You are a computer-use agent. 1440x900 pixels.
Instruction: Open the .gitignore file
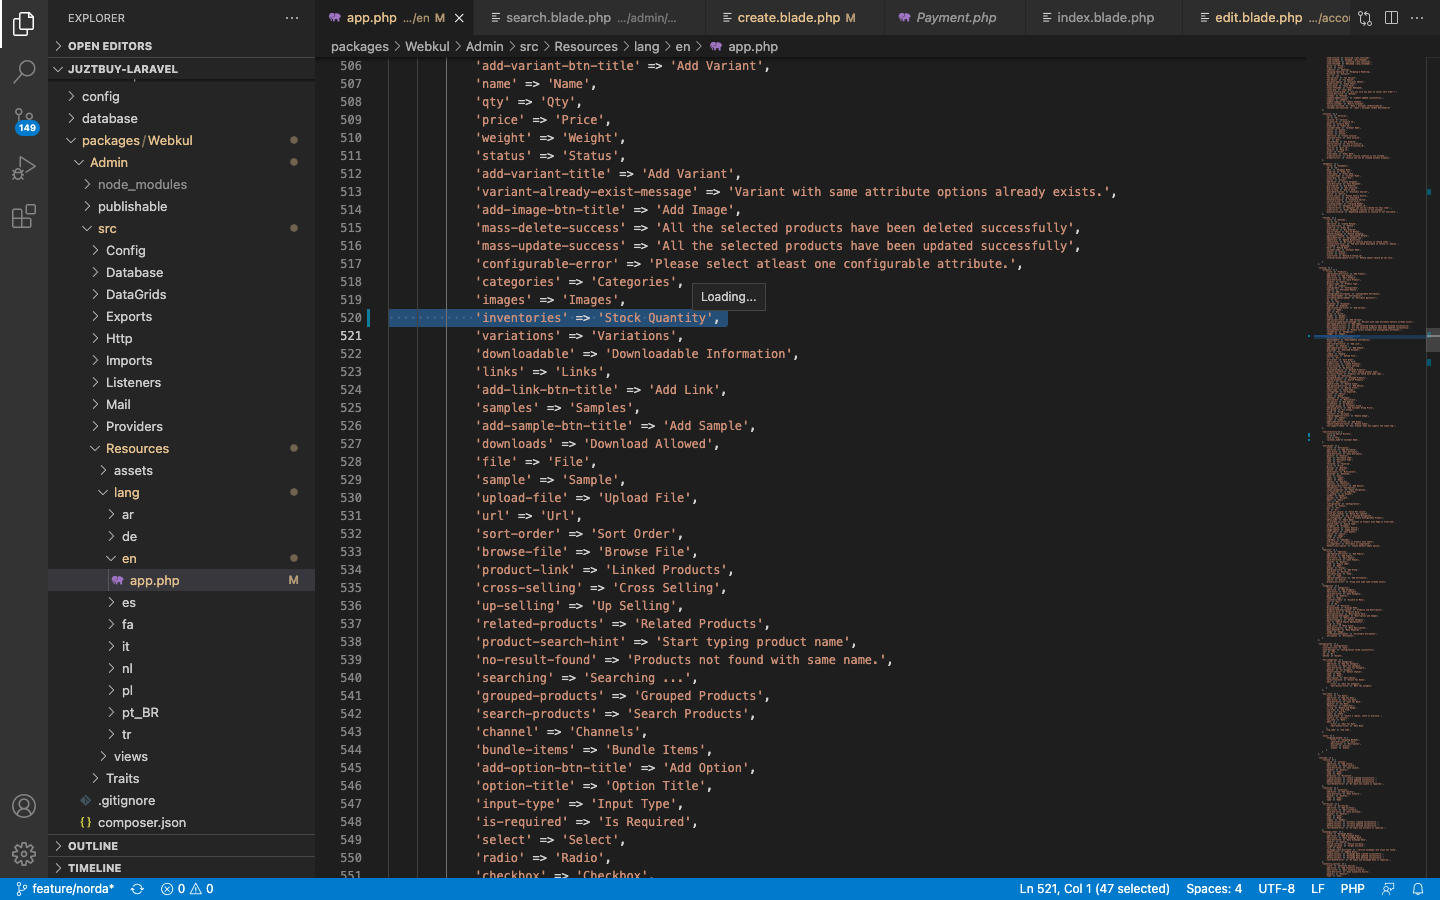(181, 801)
